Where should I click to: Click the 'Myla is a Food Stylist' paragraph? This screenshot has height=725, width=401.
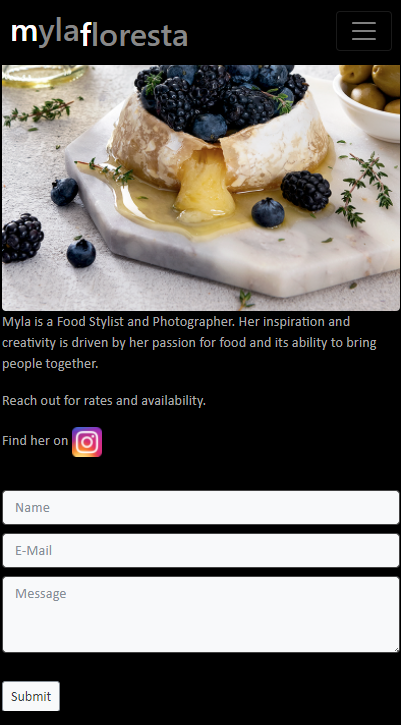190,343
